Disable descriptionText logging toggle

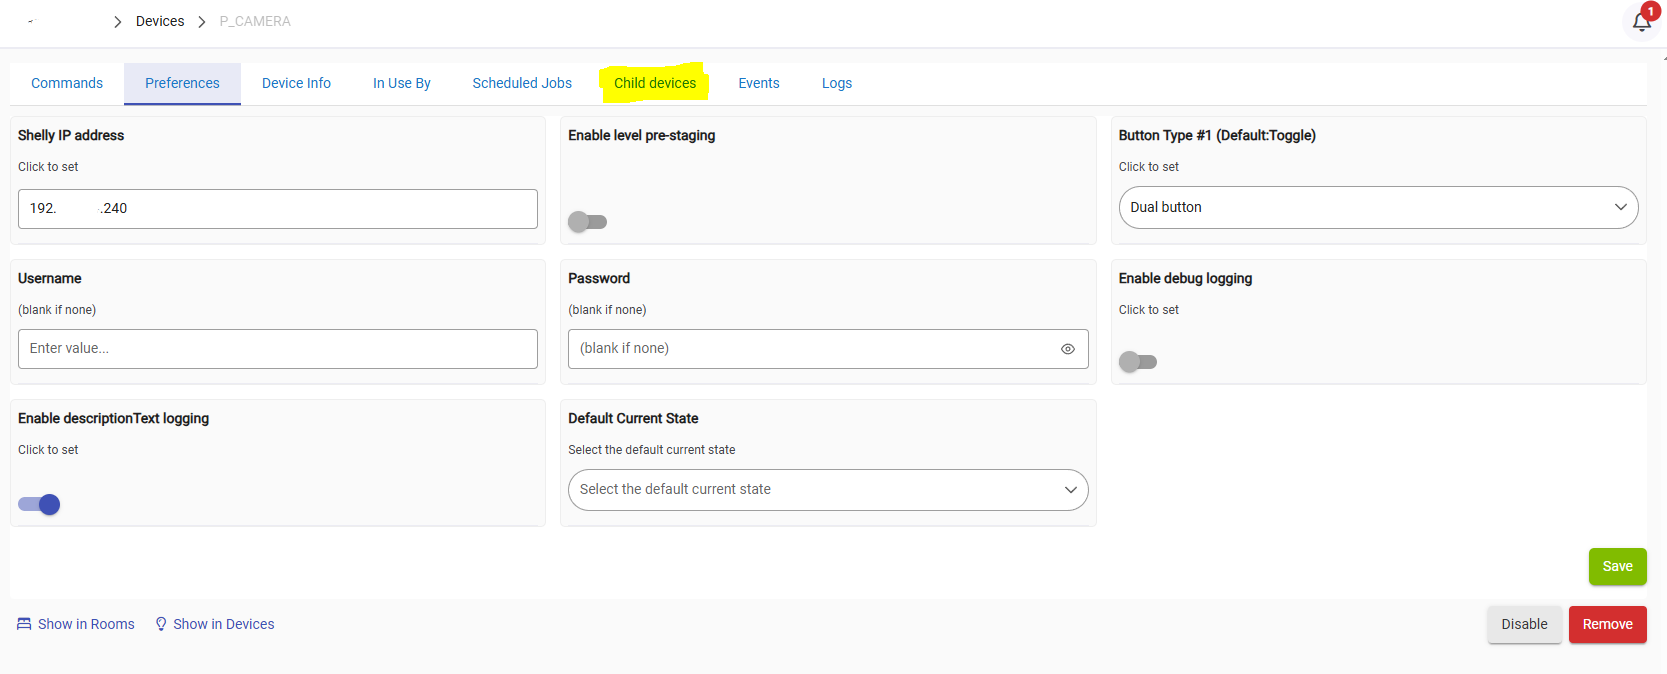[39, 504]
